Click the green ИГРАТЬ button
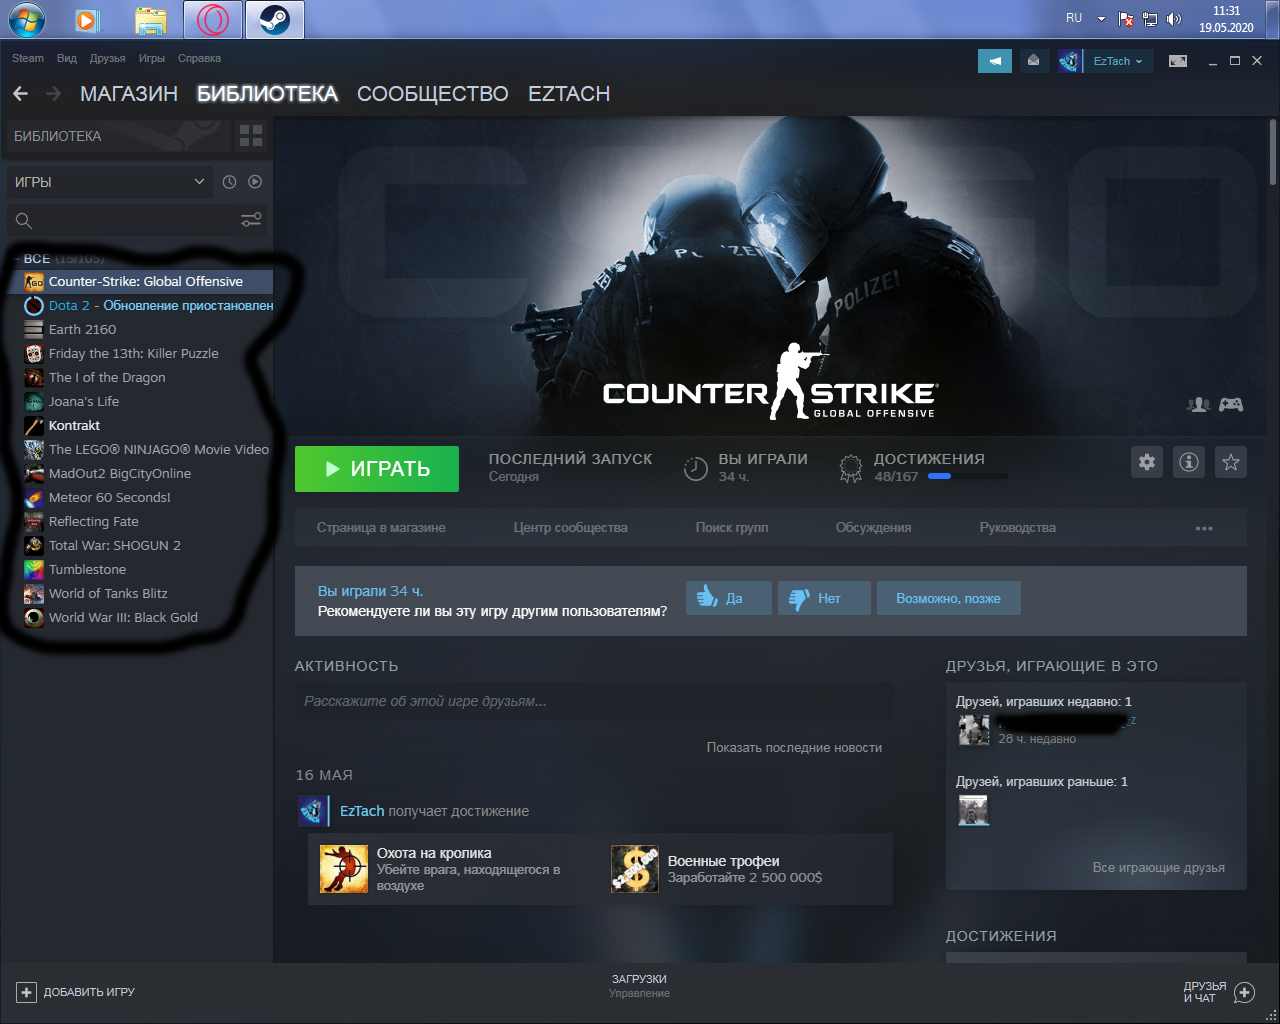Screen dimensions: 1280x1024 pyautogui.click(x=377, y=469)
